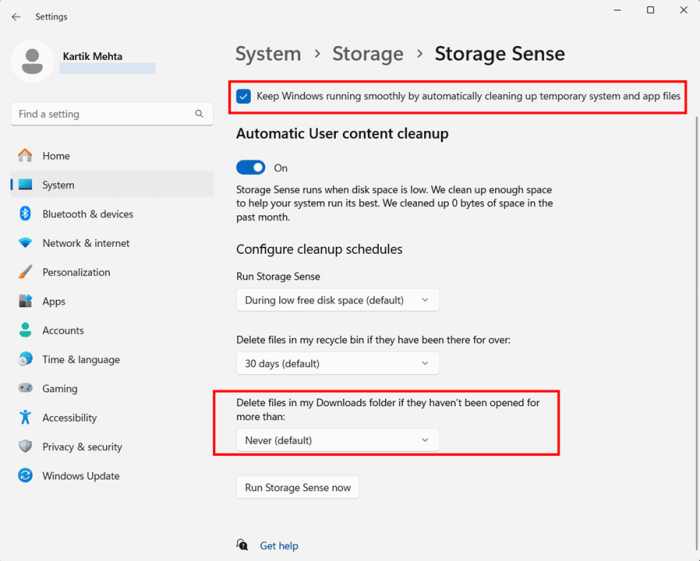The image size is (700, 561).
Task: Click the Time & language globe icon
Action: coord(25,359)
